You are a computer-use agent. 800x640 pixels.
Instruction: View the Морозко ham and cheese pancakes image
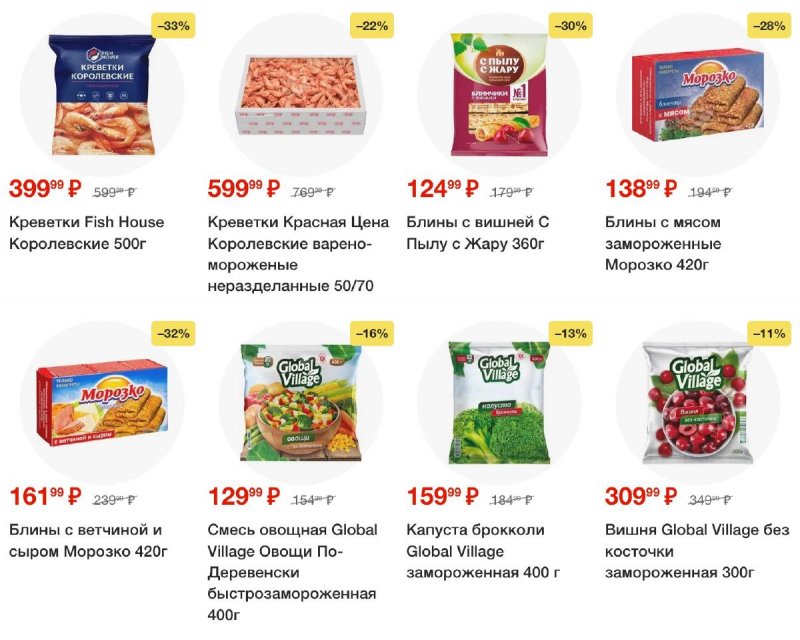point(102,403)
